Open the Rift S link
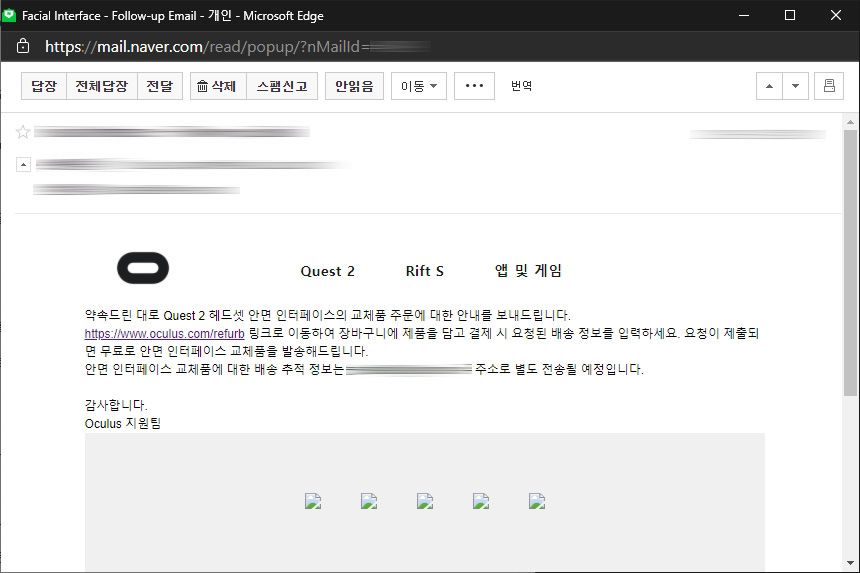 (425, 271)
